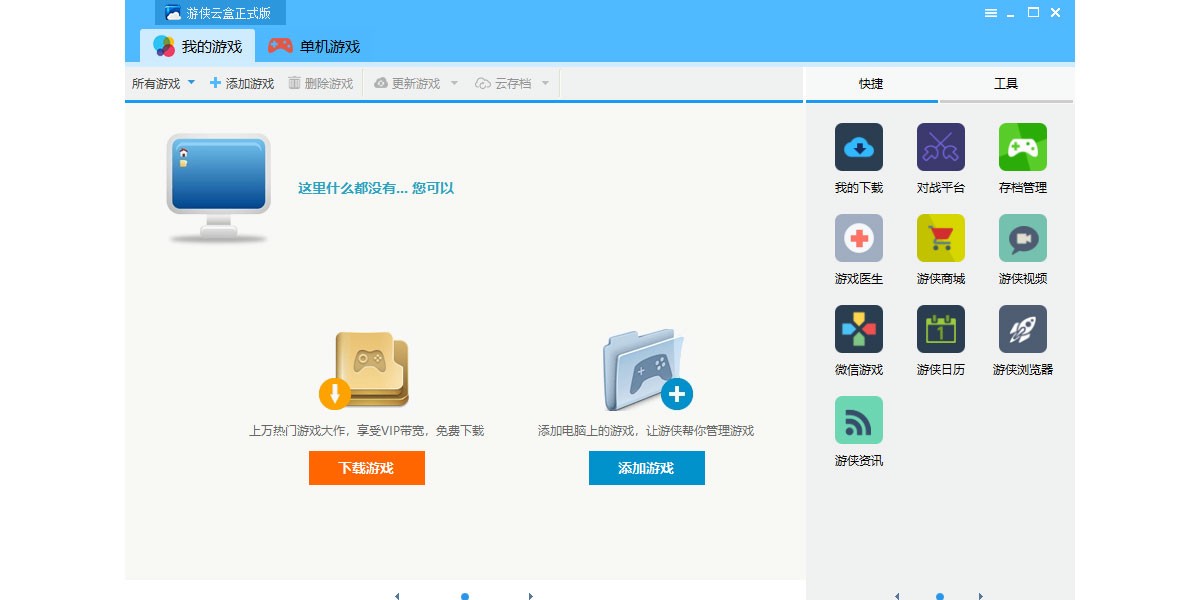Open 我的下载 download icon

(x=859, y=147)
